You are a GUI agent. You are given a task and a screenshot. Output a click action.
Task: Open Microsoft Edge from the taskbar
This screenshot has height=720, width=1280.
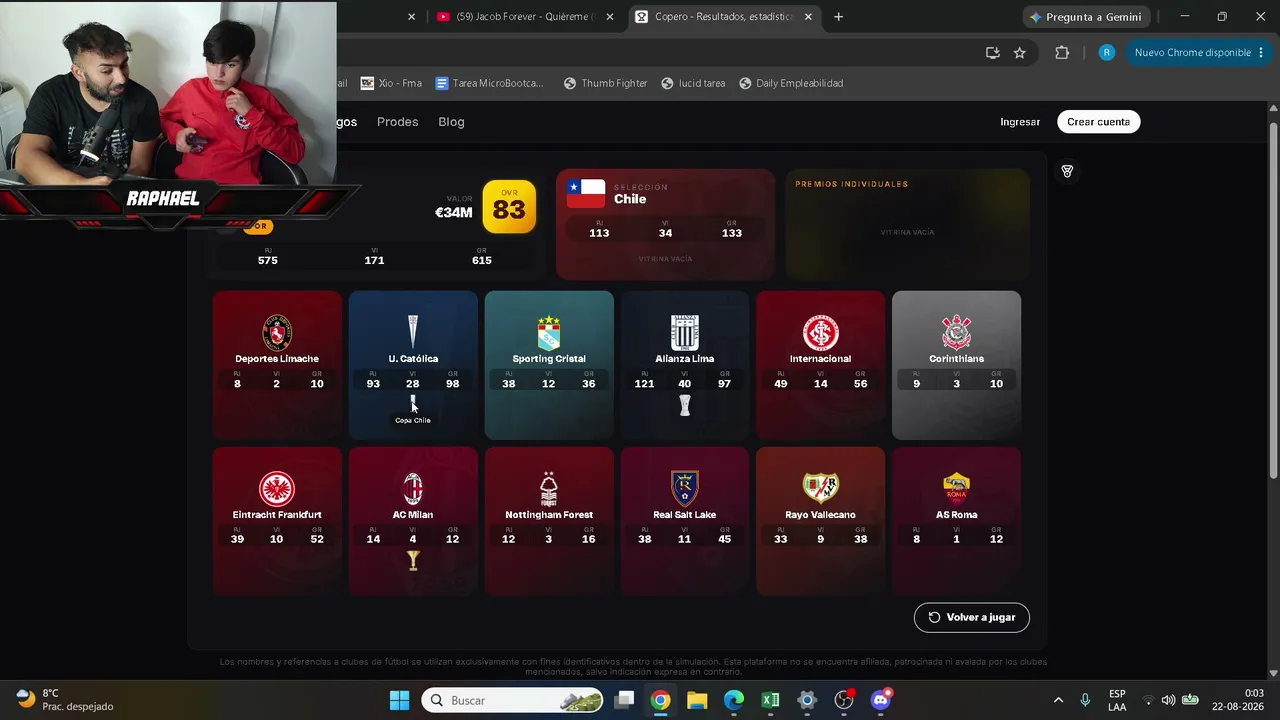pyautogui.click(x=734, y=700)
